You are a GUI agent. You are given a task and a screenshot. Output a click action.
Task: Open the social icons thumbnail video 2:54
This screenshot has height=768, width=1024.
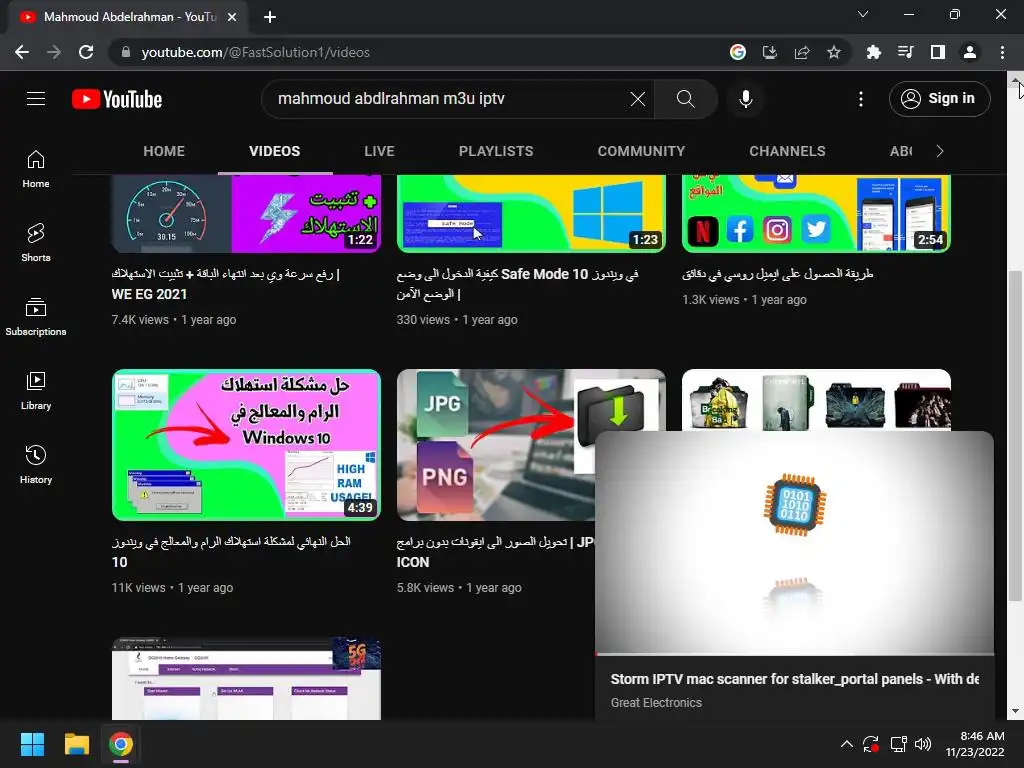[816, 213]
